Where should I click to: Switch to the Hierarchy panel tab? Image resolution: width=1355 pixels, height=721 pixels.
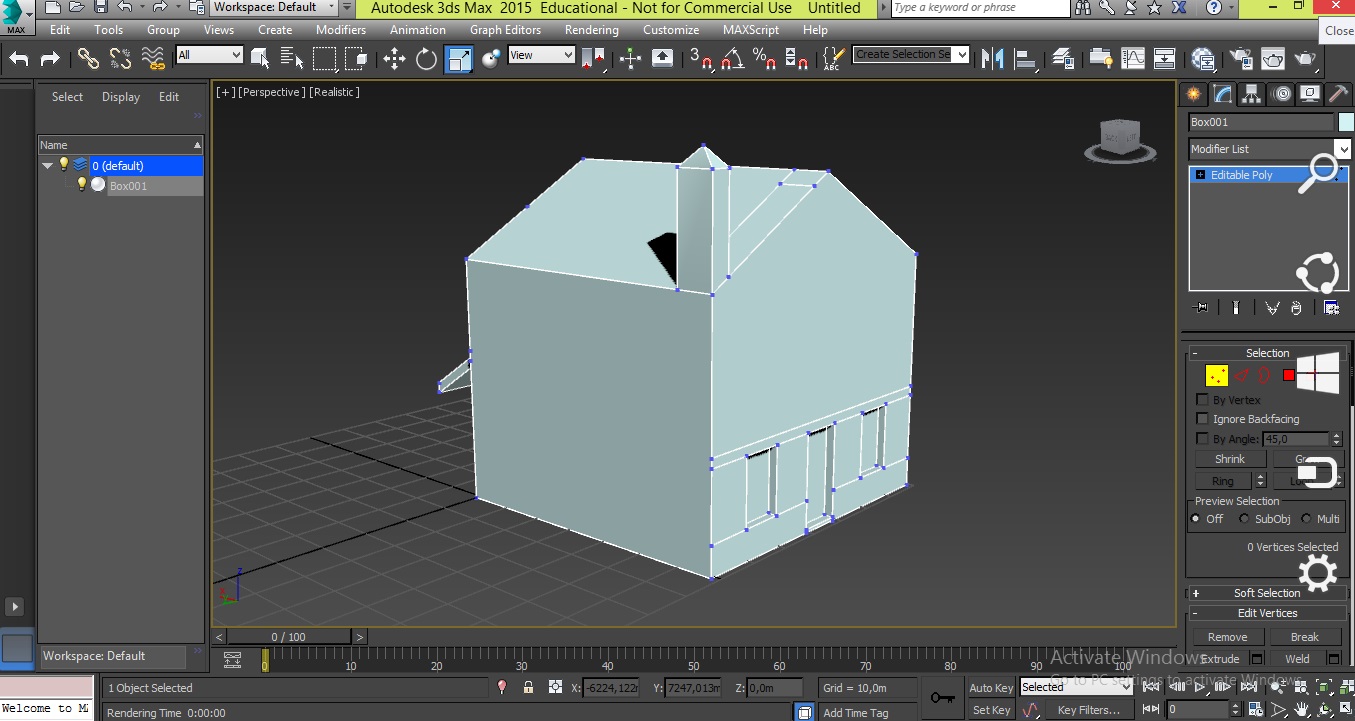[1251, 94]
